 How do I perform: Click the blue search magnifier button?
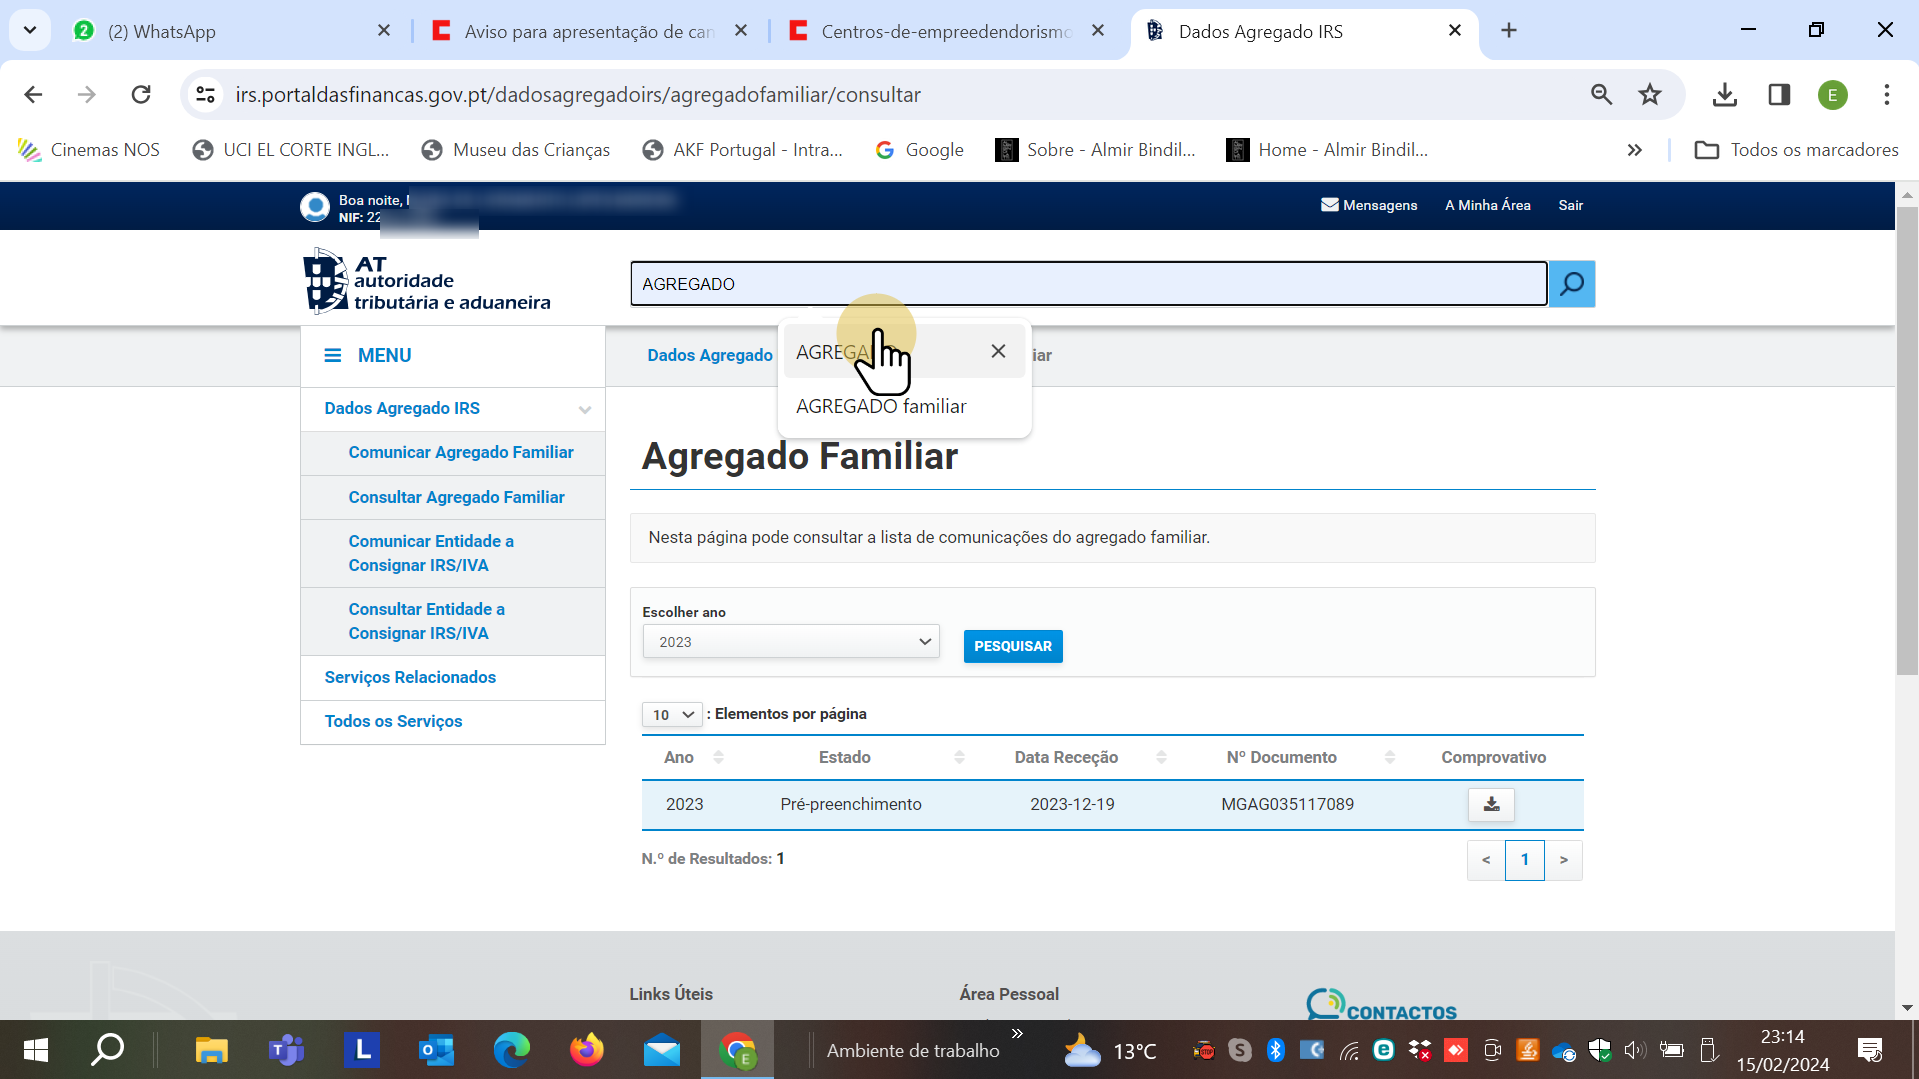[x=1571, y=284]
